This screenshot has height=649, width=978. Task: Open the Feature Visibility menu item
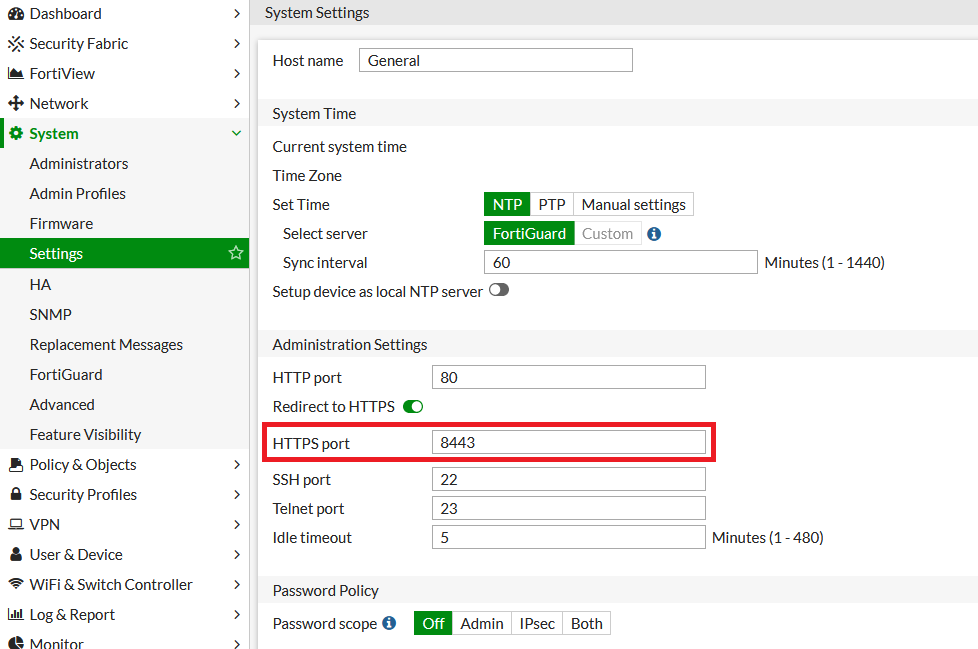coord(85,435)
